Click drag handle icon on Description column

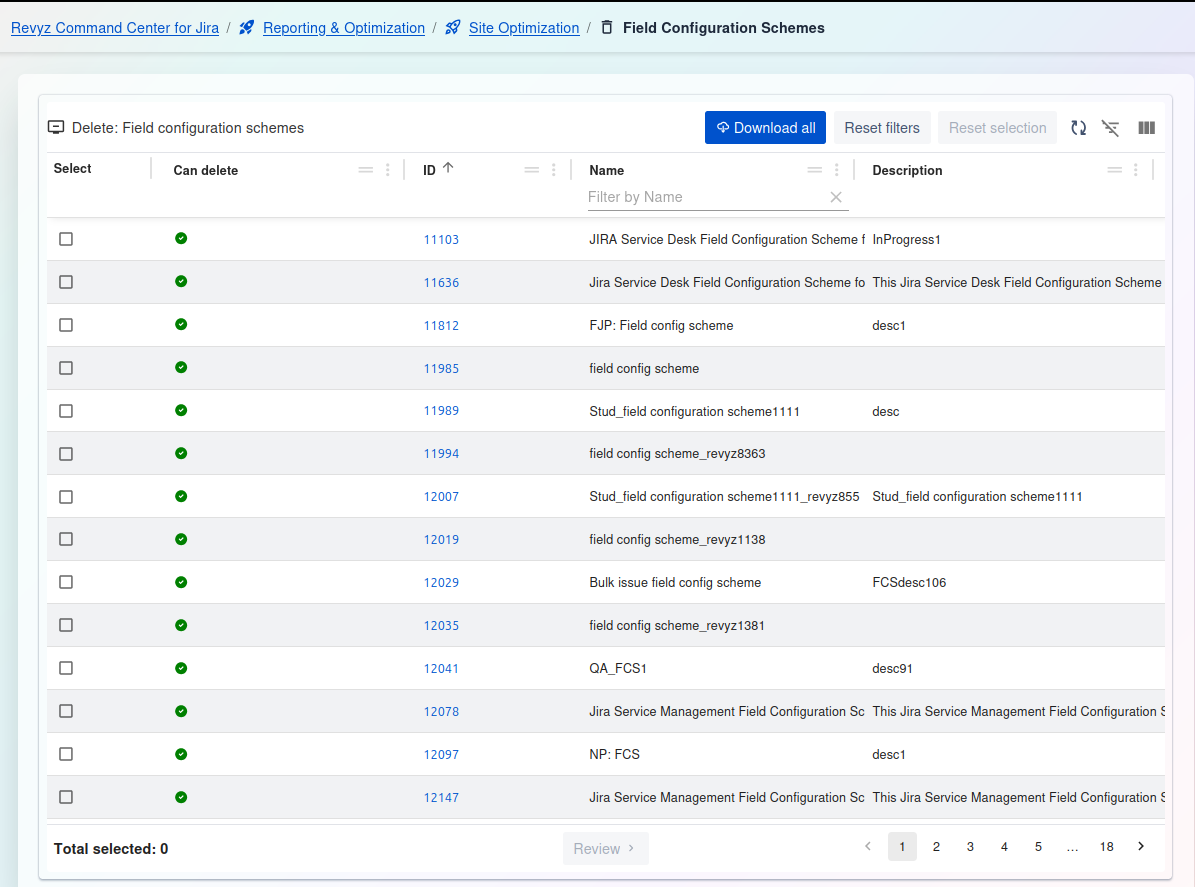[1114, 170]
